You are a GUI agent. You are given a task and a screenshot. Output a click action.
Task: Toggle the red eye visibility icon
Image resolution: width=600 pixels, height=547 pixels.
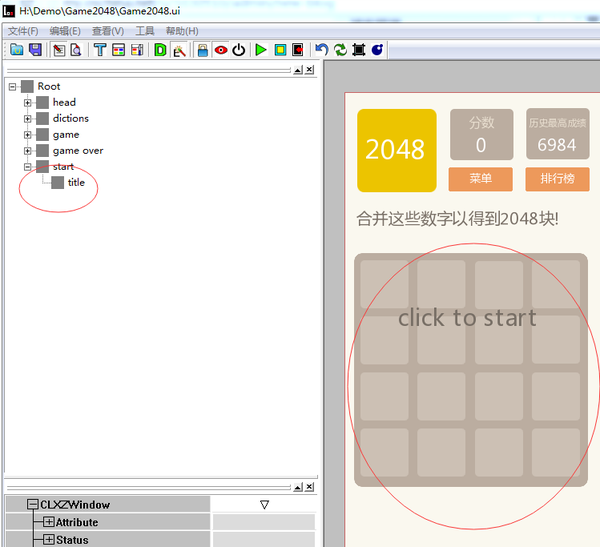pos(221,50)
